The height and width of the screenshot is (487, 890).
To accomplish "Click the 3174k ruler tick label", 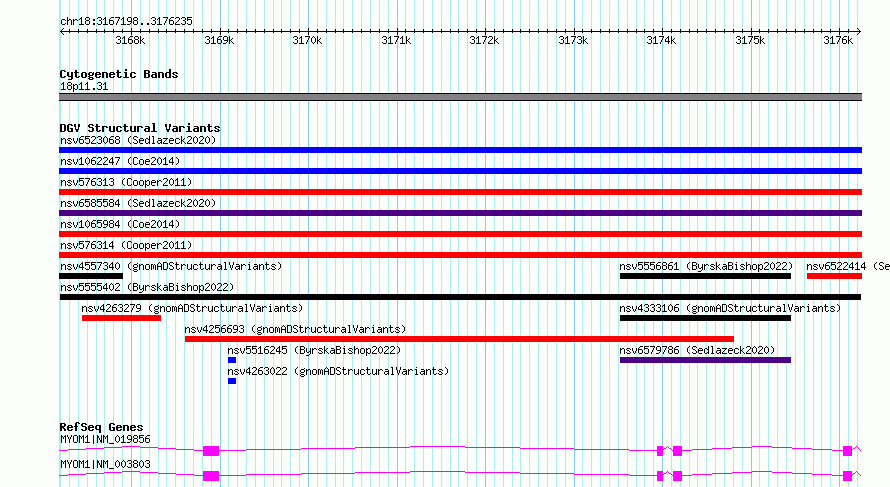I will (x=661, y=40).
